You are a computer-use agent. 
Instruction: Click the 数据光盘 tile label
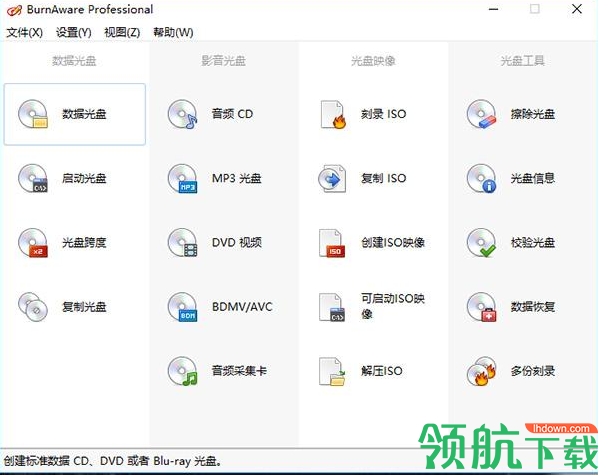[84, 114]
